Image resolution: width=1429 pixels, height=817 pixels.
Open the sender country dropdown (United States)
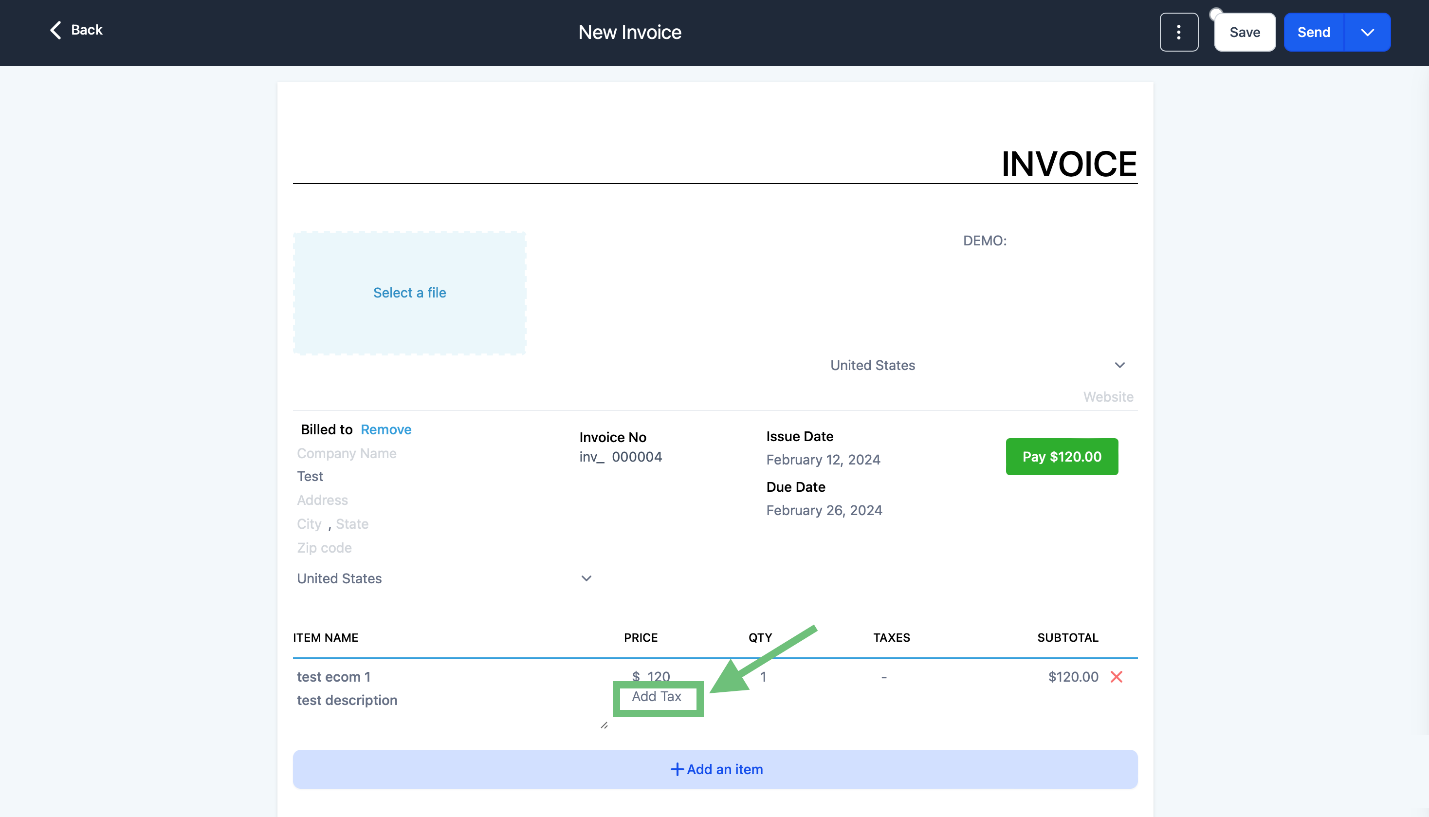977,365
